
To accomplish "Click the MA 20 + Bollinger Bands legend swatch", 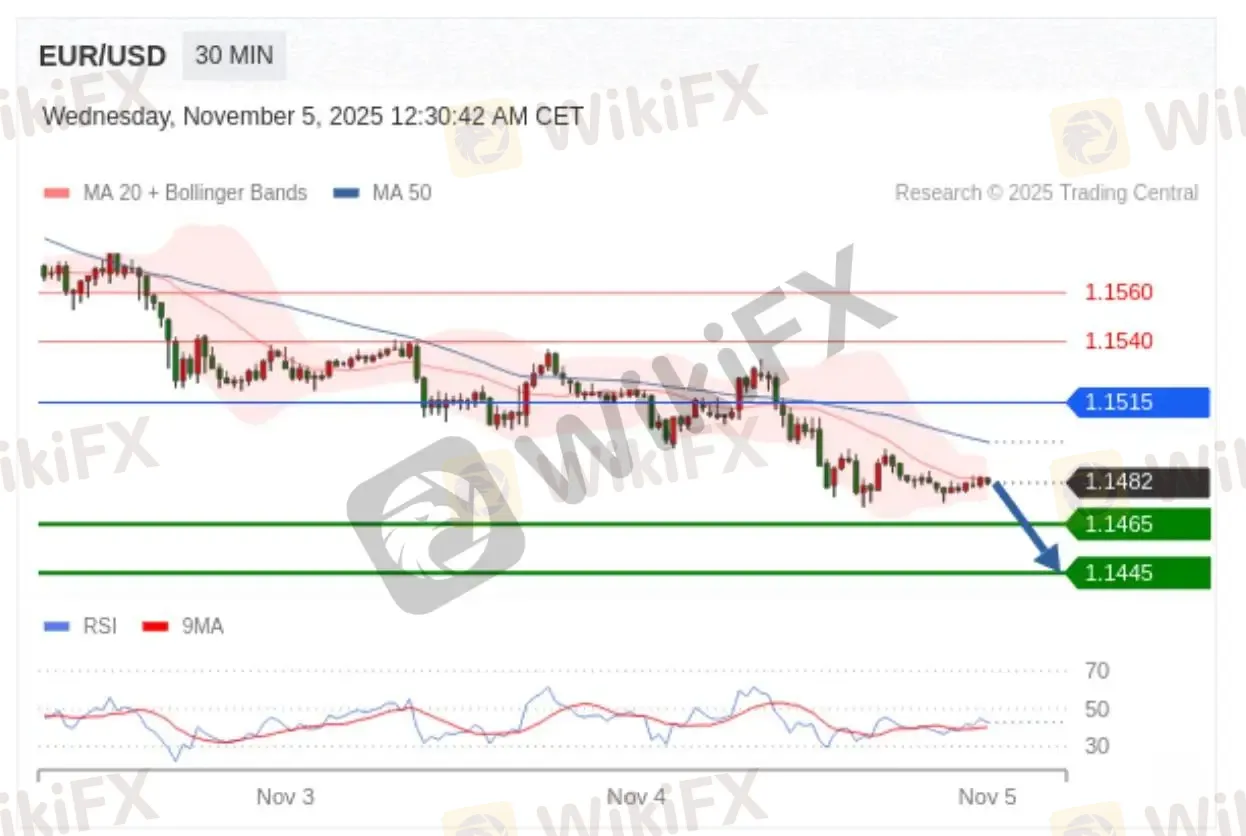I will [56, 193].
